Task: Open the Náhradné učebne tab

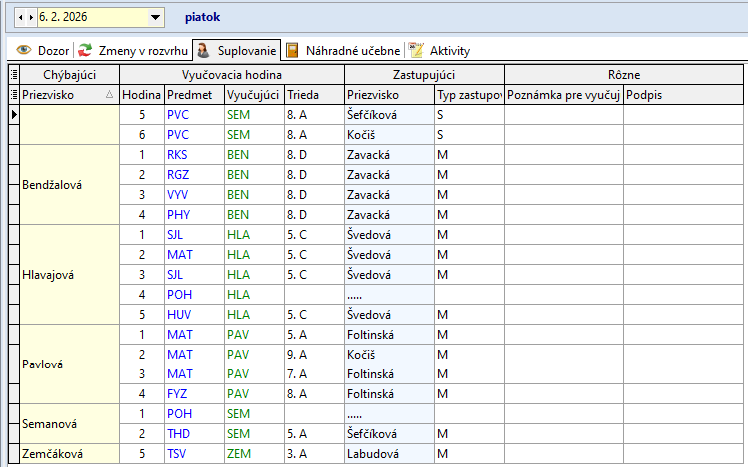Action: click(343, 50)
